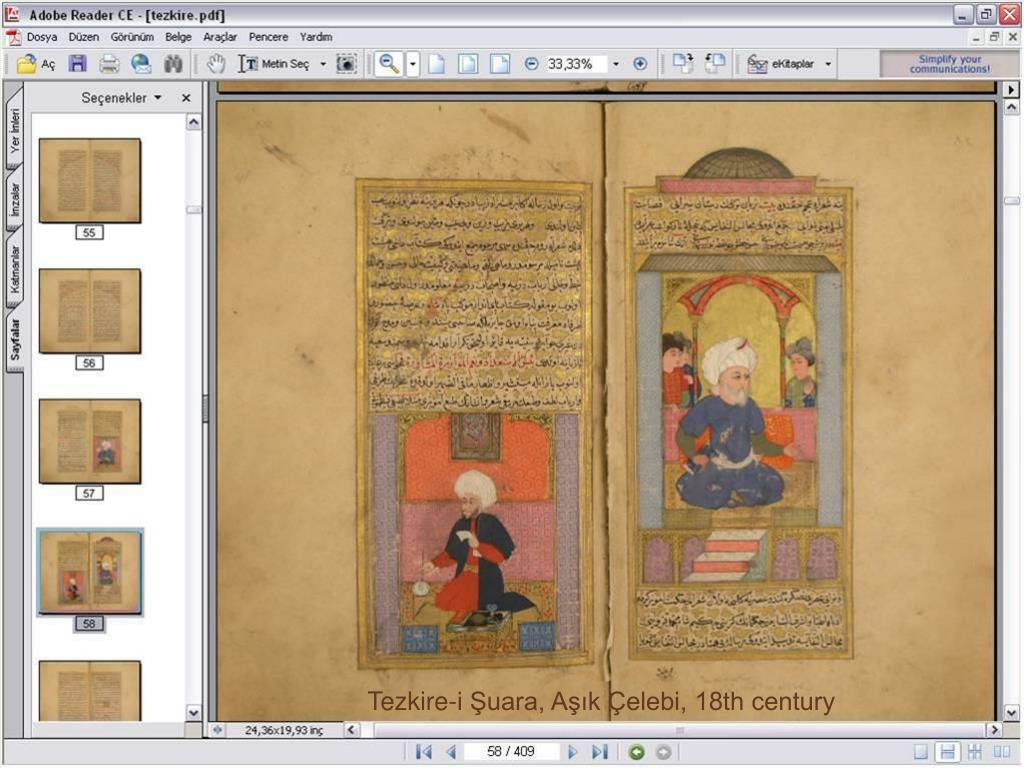
Task: Open the Belge menu
Action: coord(178,37)
